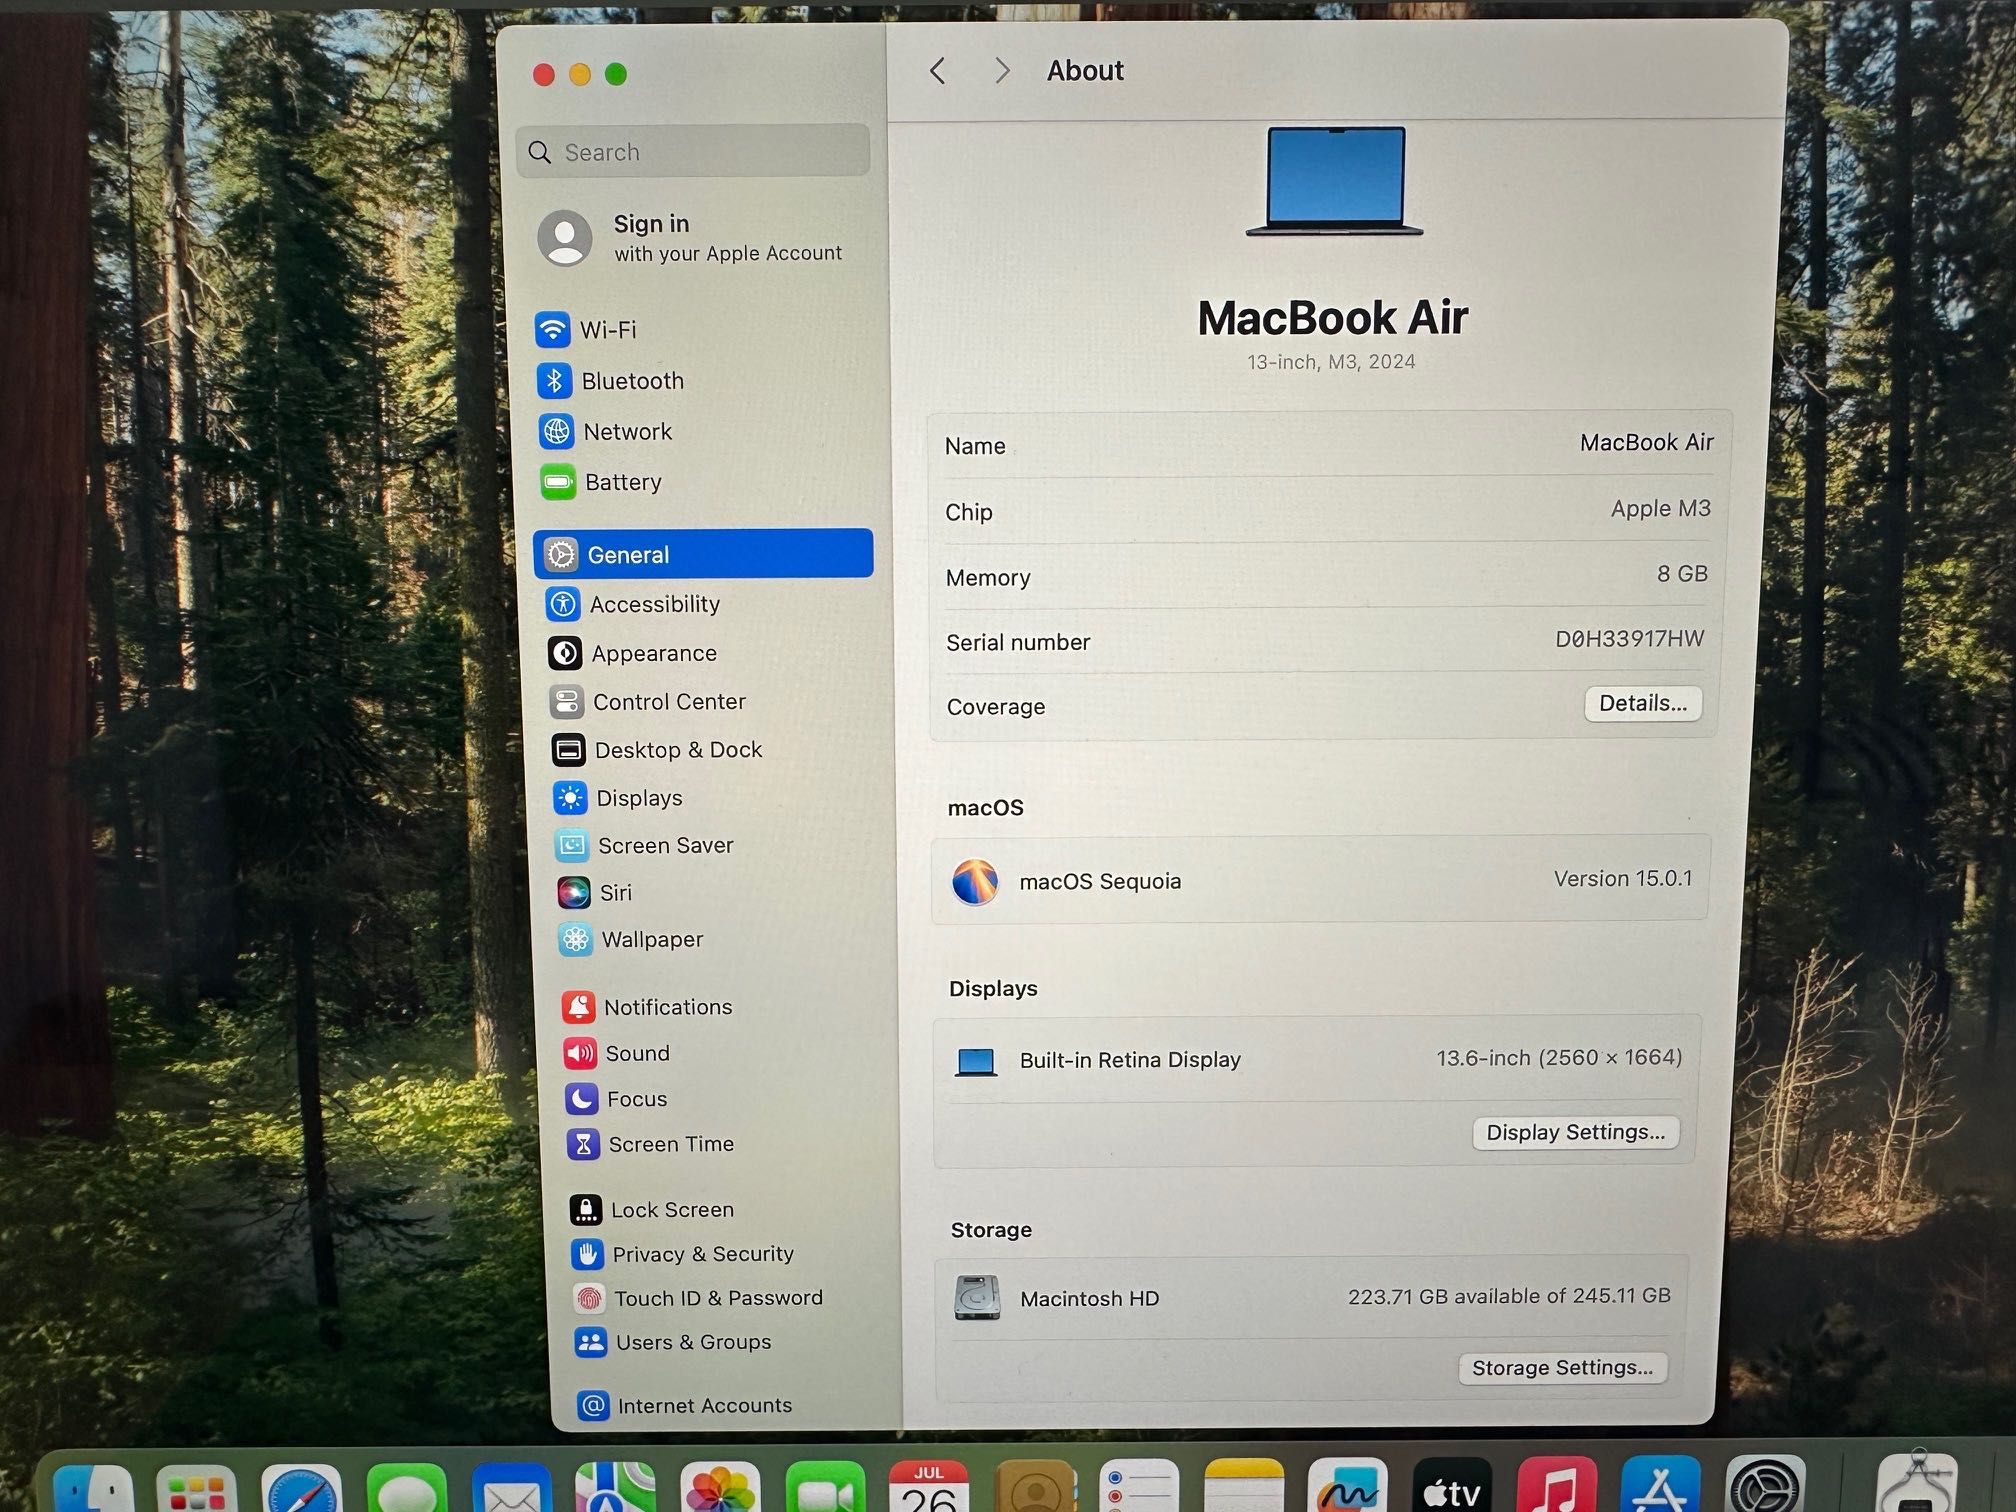
Task: Click the Coverage Details button
Action: (x=1643, y=703)
